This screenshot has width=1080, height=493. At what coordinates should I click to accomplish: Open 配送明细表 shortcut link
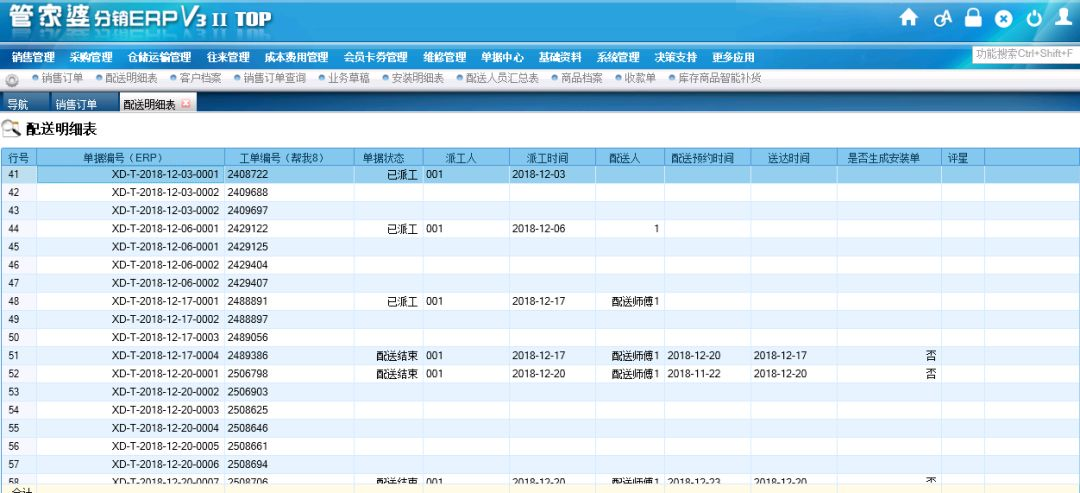(131, 78)
